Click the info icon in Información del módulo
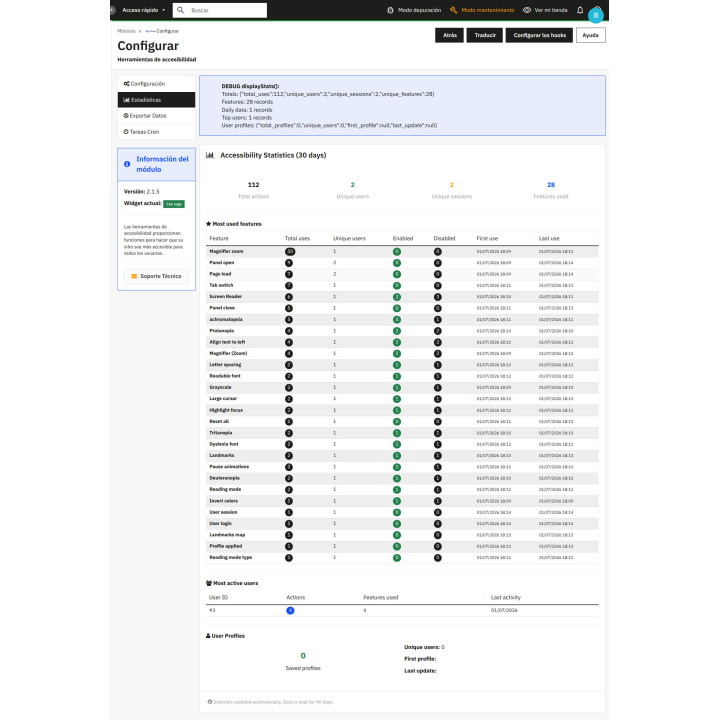Image resolution: width=720 pixels, height=720 pixels. (x=127, y=164)
